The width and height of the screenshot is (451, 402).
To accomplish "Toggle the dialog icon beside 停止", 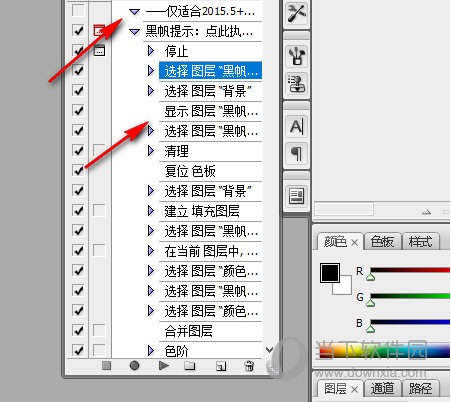I will (99, 51).
